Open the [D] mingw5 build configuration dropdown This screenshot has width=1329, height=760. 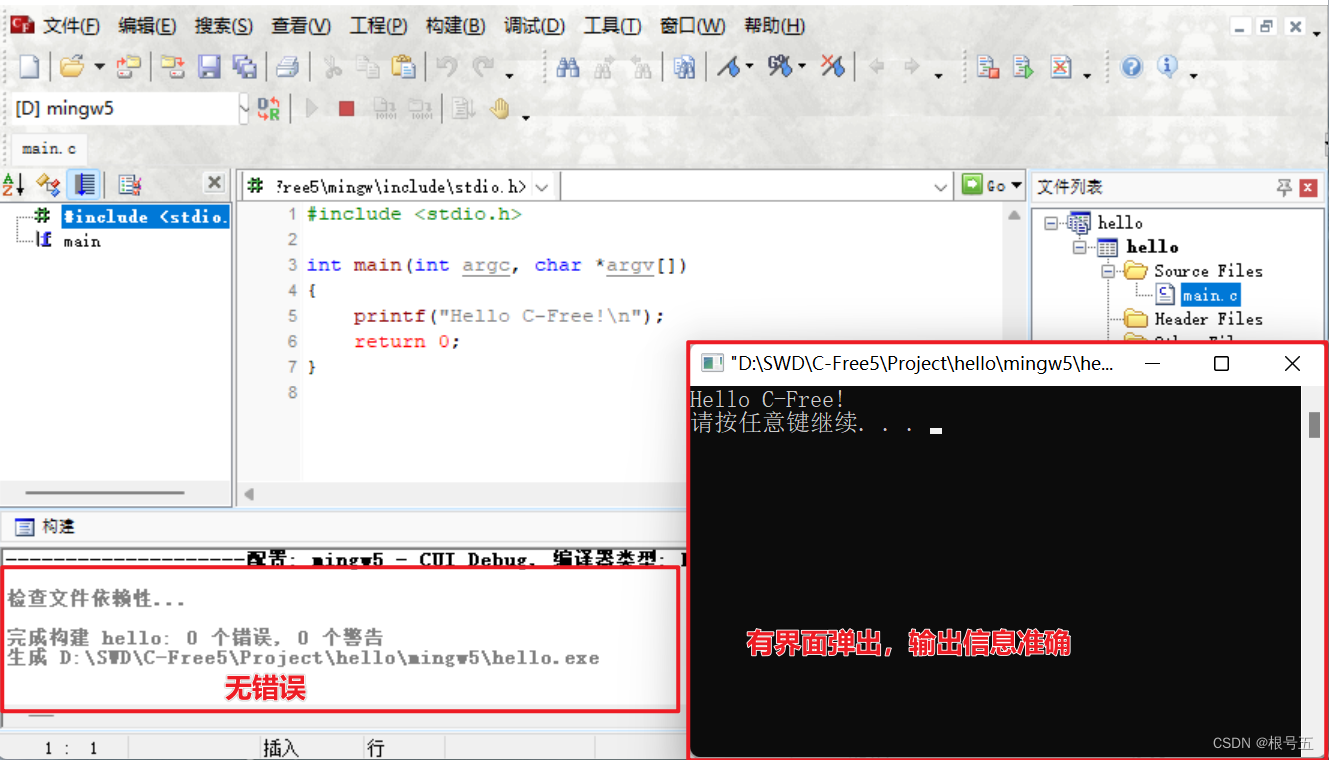[x=244, y=108]
